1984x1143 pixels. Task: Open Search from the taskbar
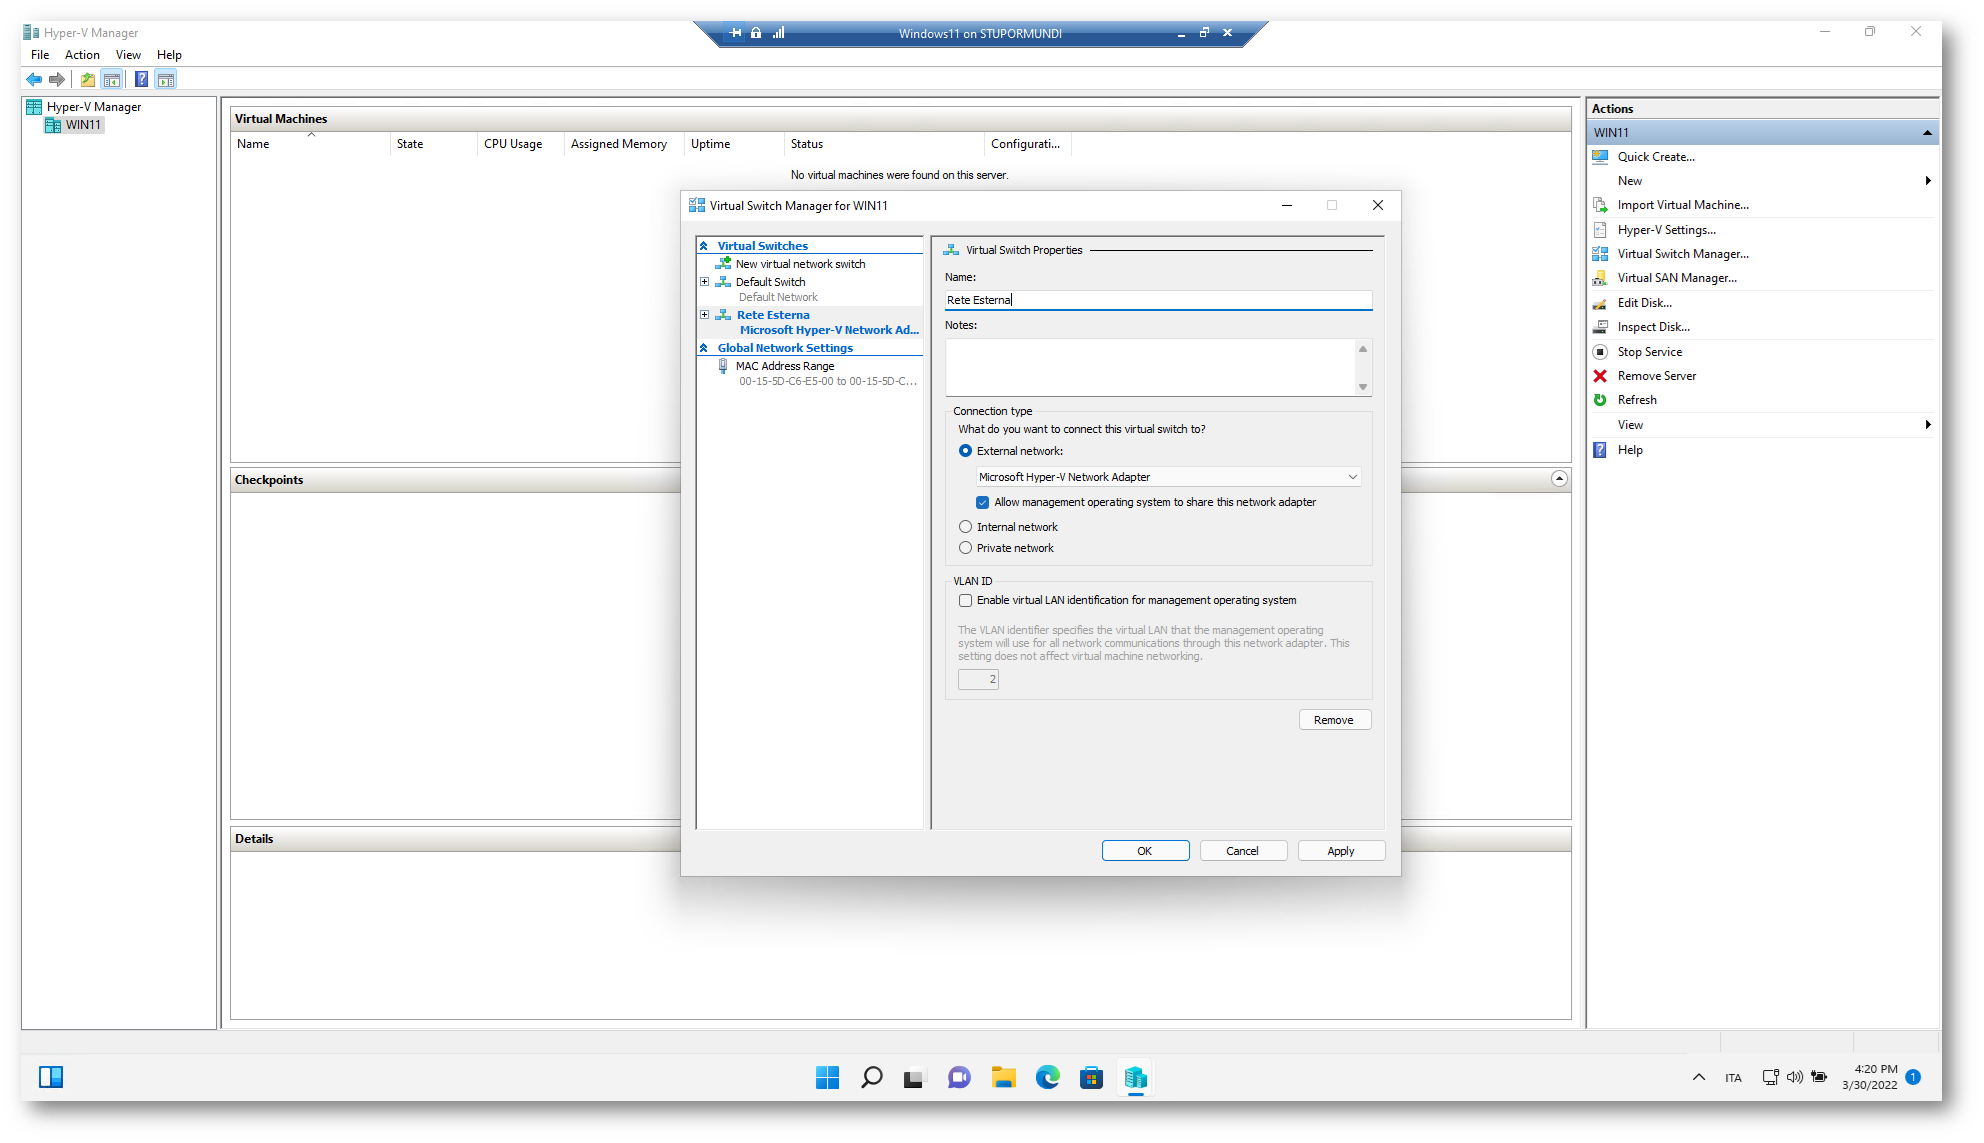871,1077
